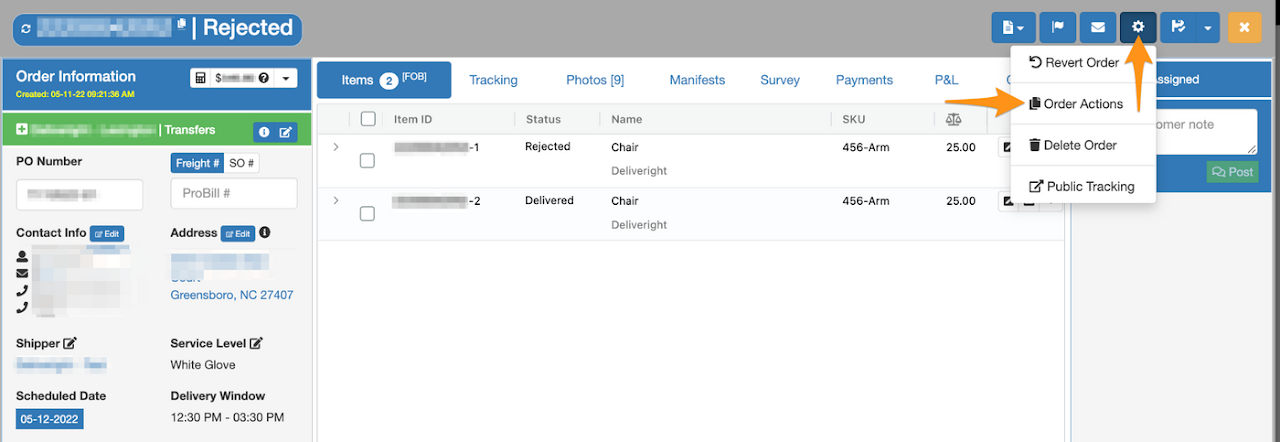Open Public Tracking from the menu
The height and width of the screenshot is (442, 1280).
pos(1083,186)
